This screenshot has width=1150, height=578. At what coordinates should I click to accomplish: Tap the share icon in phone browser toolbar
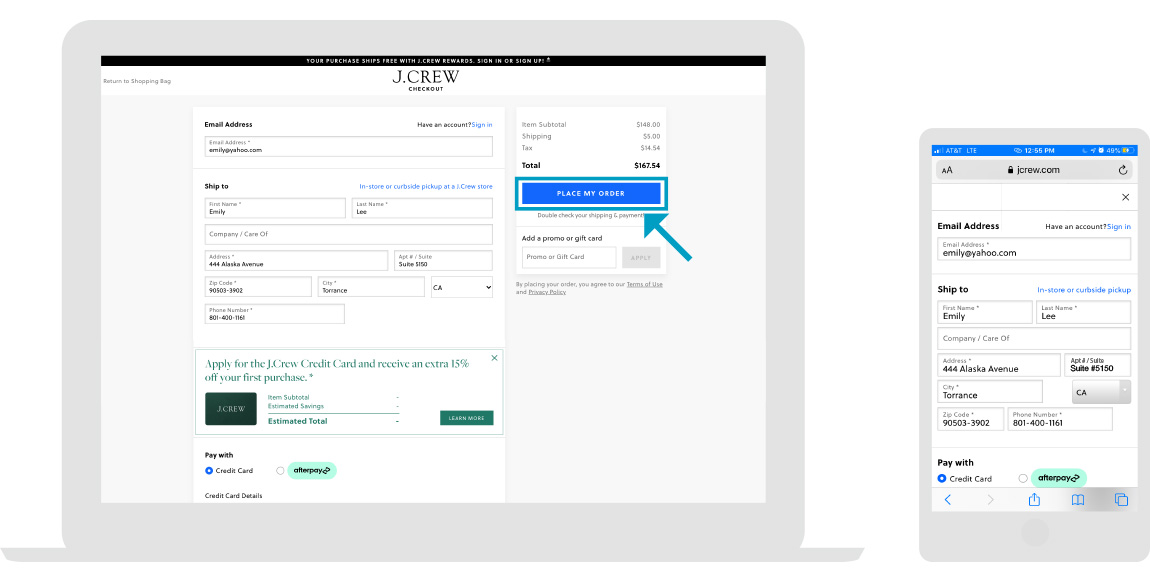(1034, 499)
